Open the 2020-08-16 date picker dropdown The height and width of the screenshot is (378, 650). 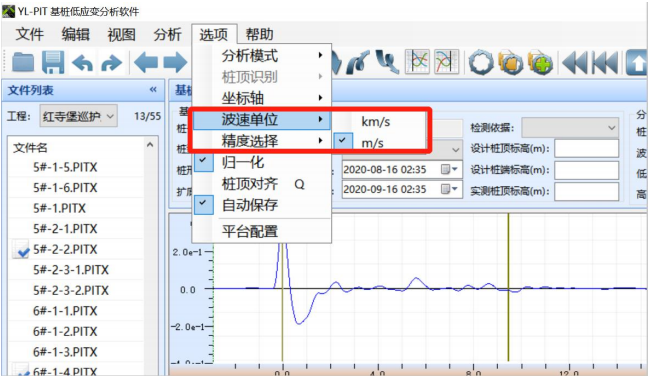pyautogui.click(x=454, y=170)
